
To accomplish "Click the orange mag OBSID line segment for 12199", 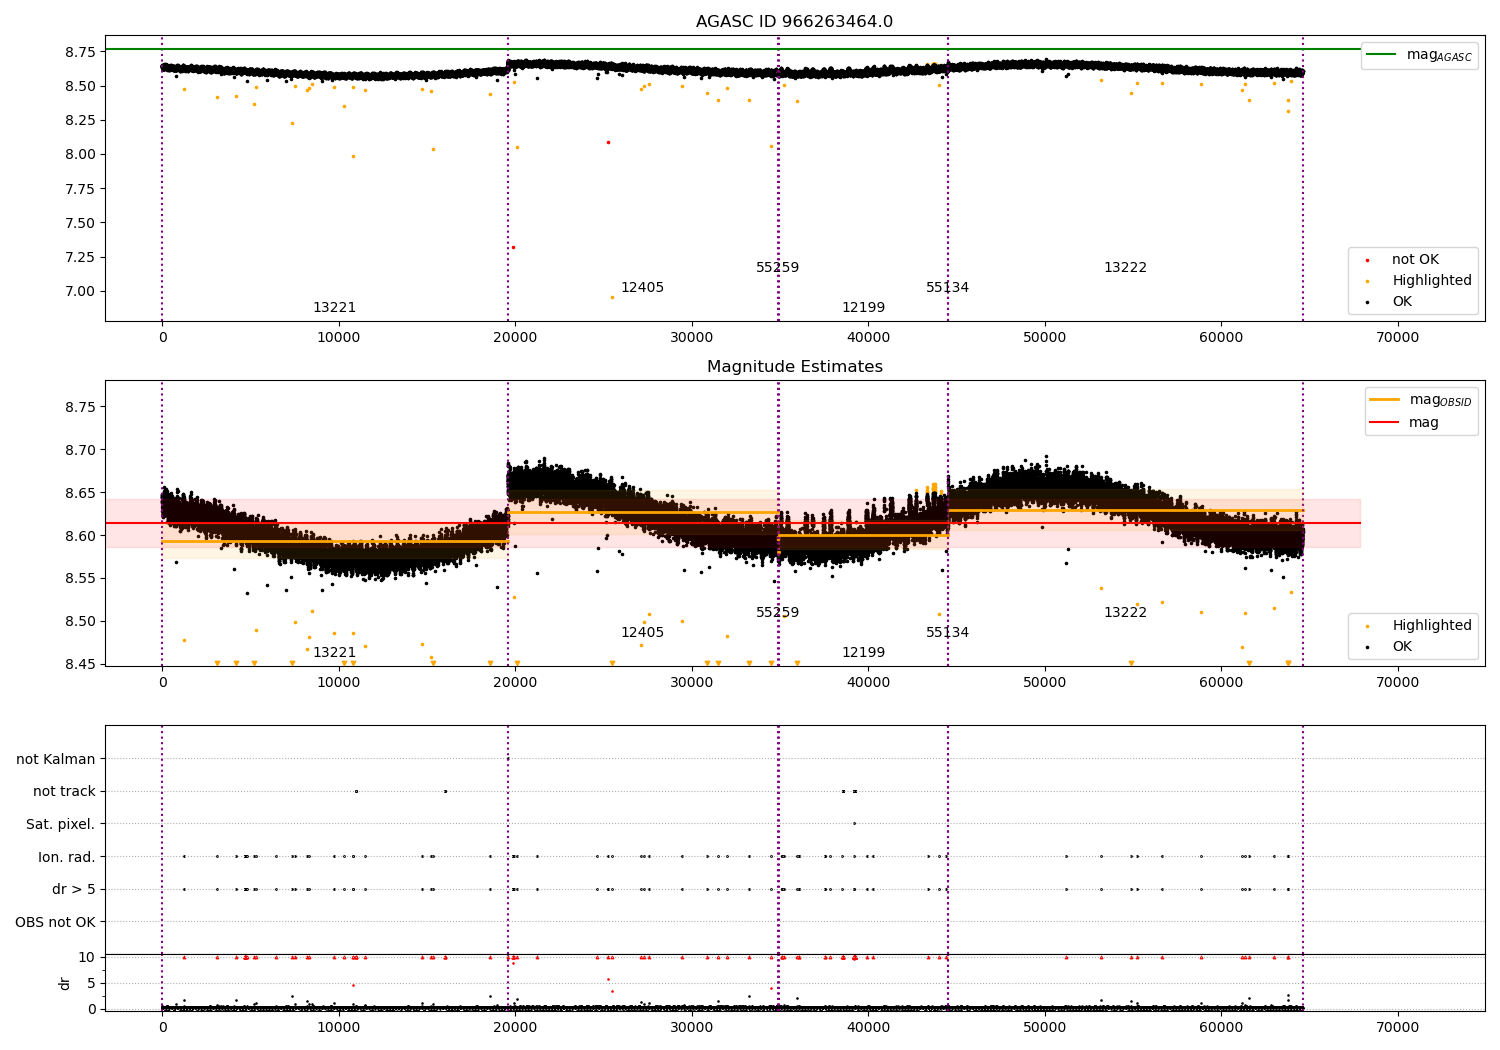I will point(863,535).
